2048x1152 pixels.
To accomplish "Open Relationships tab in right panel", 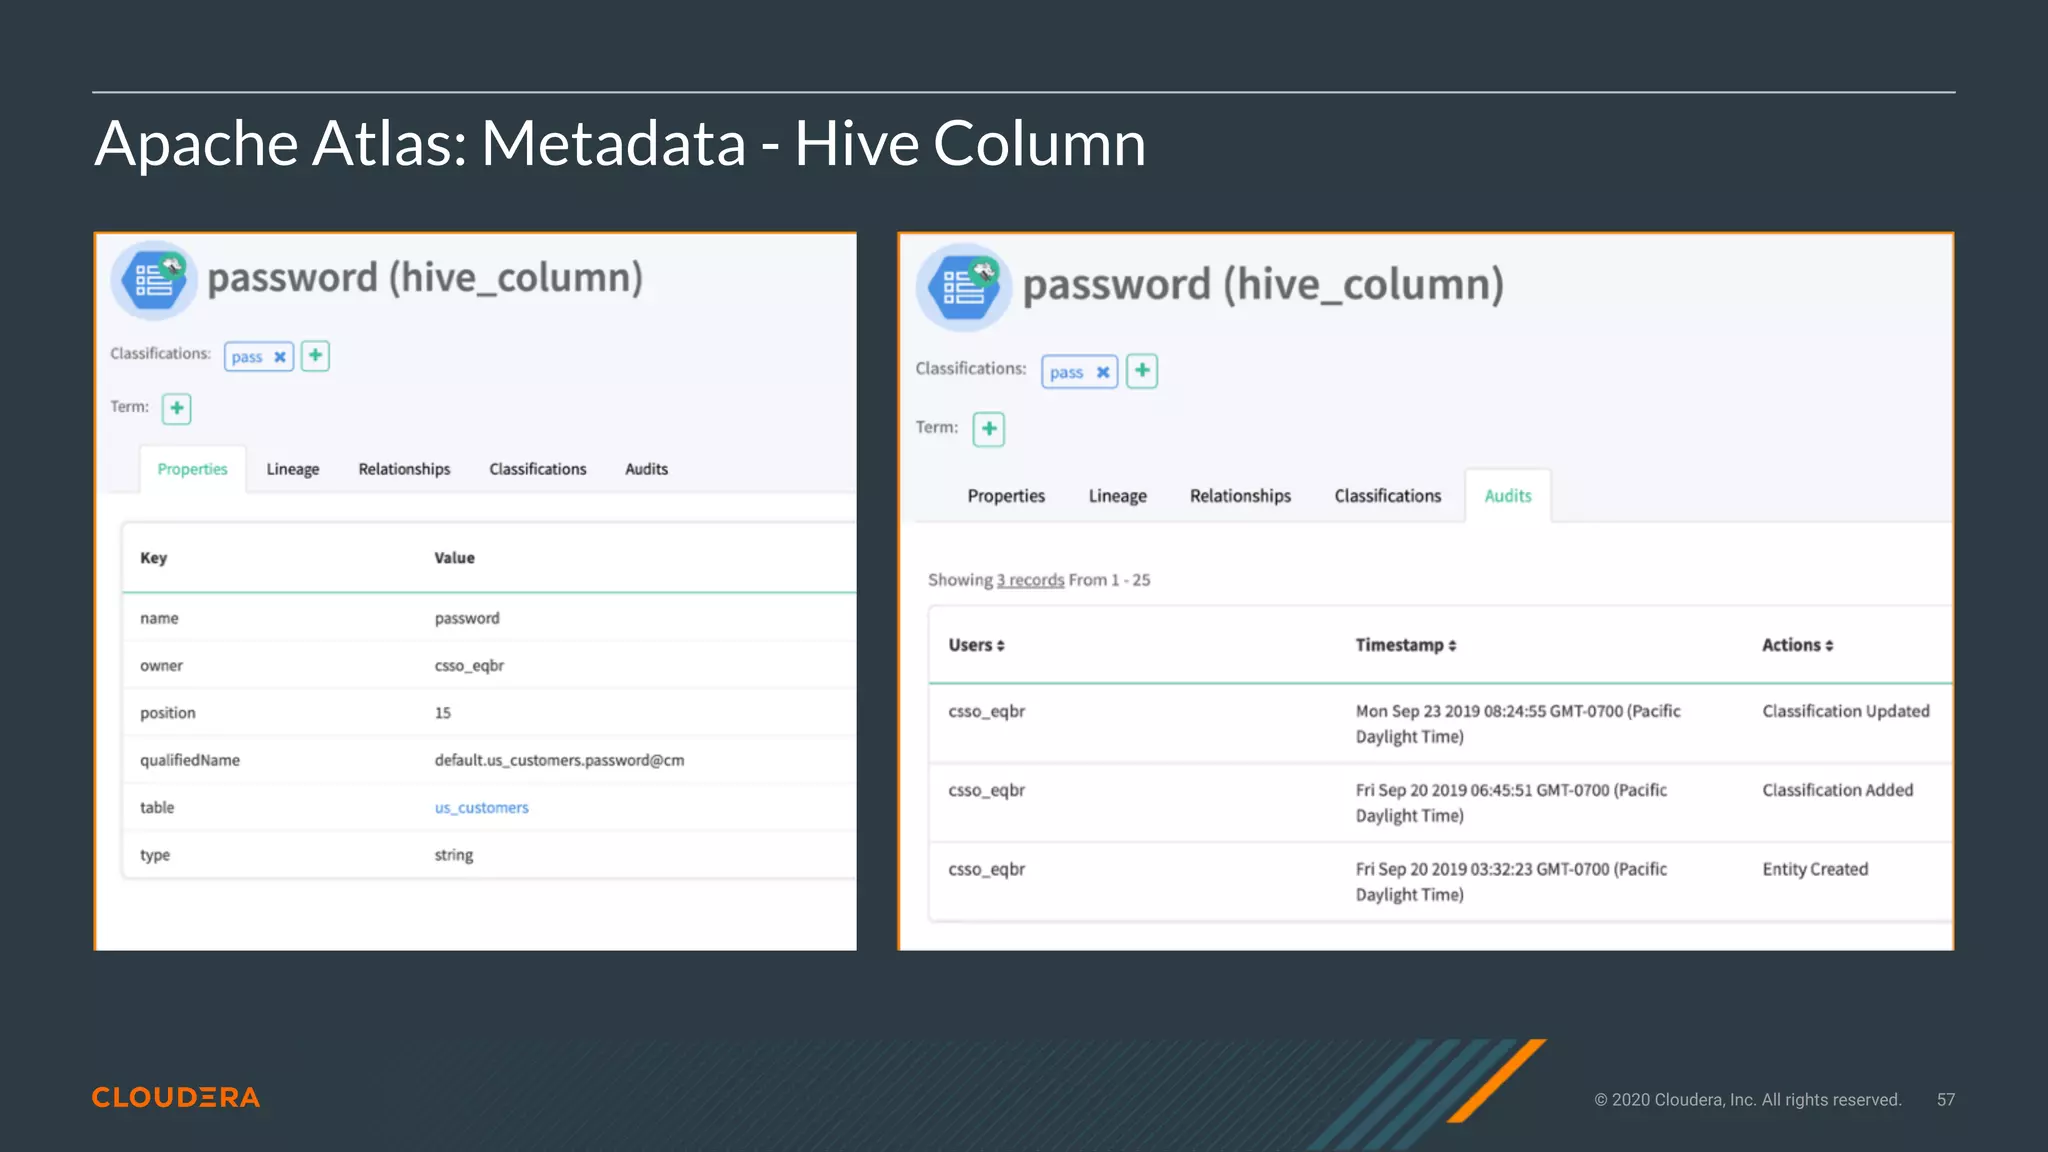I will coord(1240,496).
